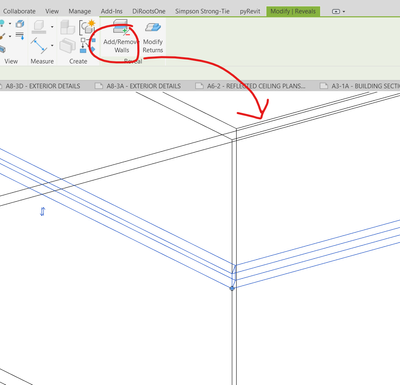Select the Displace Elements box icon

pos(20,24)
